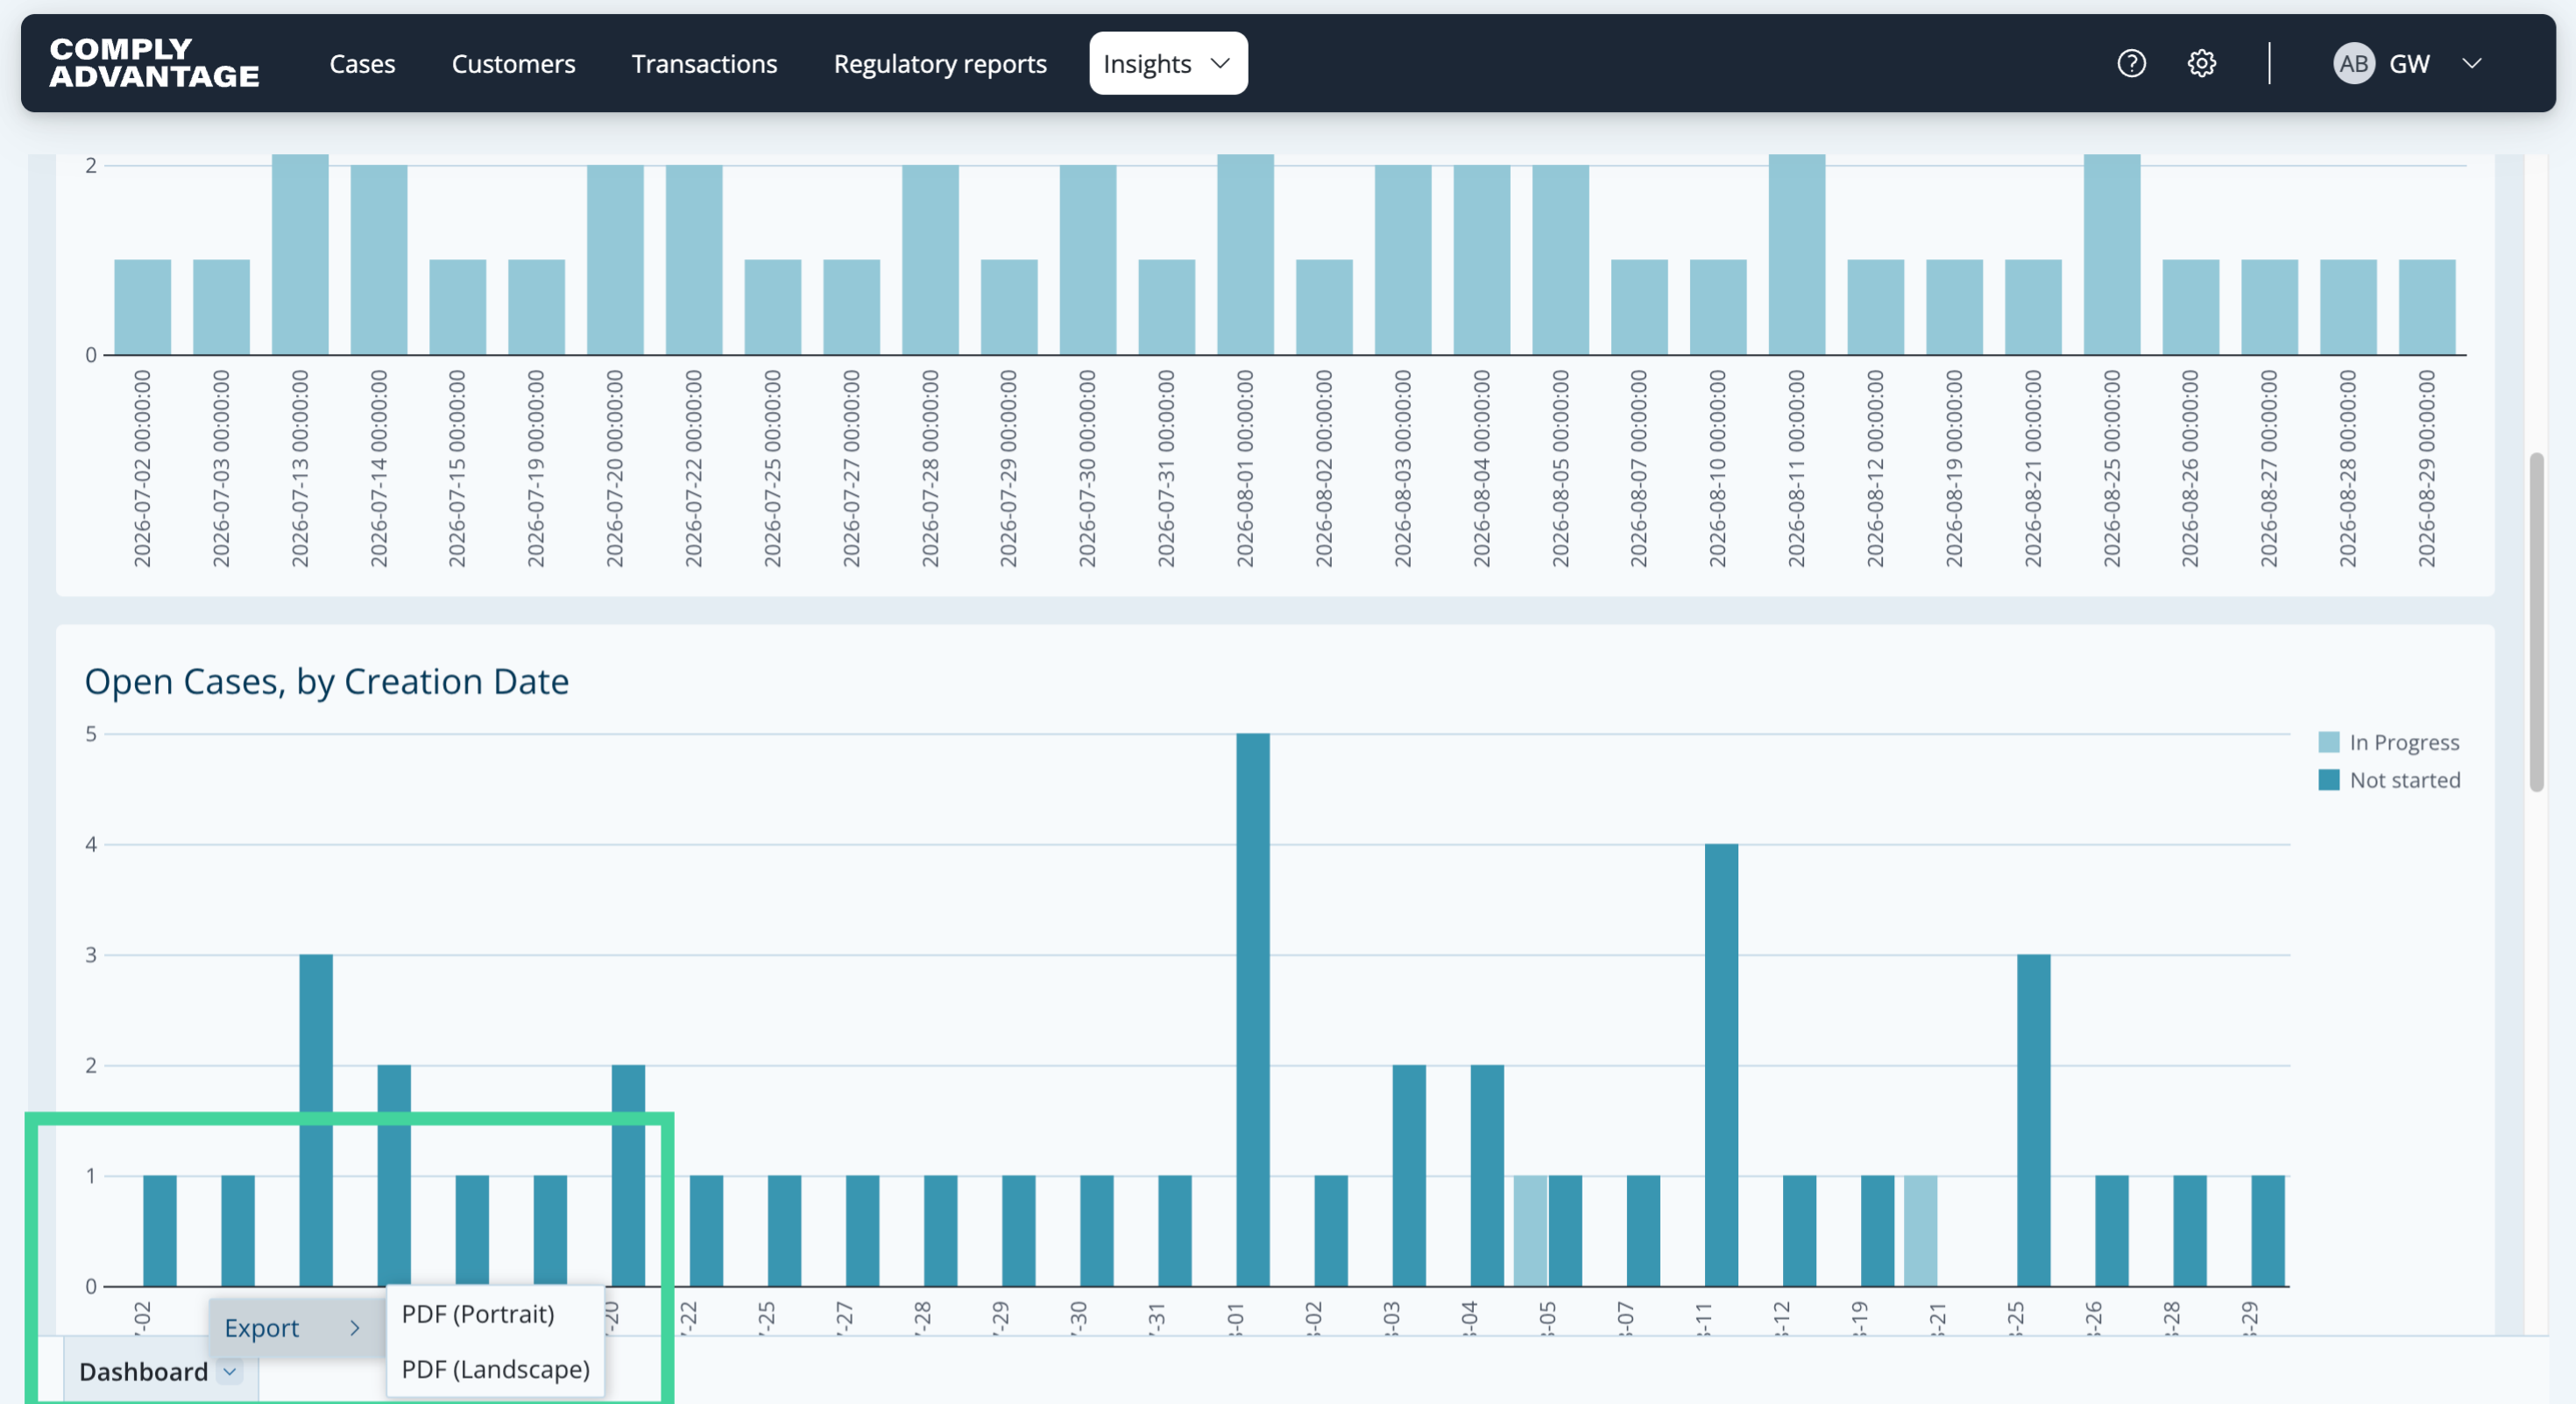Click the 2026-08-29 00:00:00 axis label
The width and height of the screenshot is (2576, 1404).
pyautogui.click(x=2427, y=469)
